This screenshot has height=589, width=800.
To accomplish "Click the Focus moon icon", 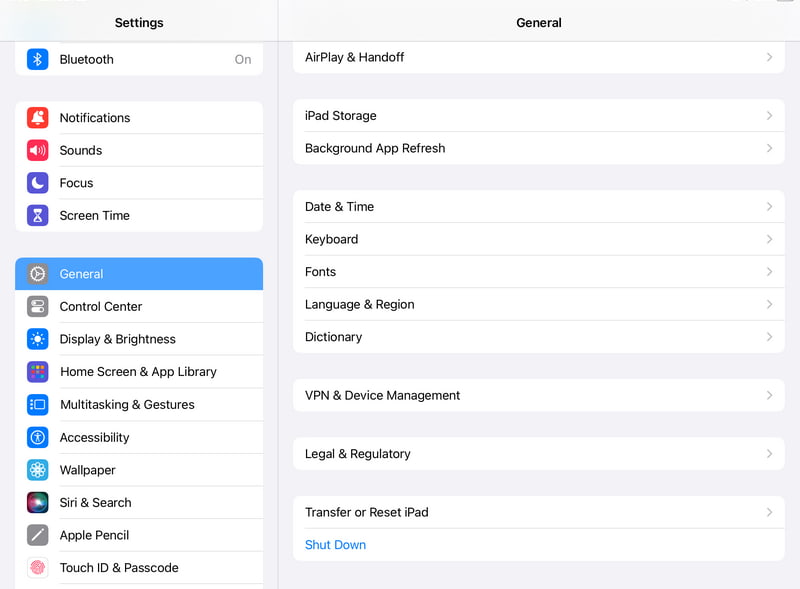I will (x=37, y=183).
